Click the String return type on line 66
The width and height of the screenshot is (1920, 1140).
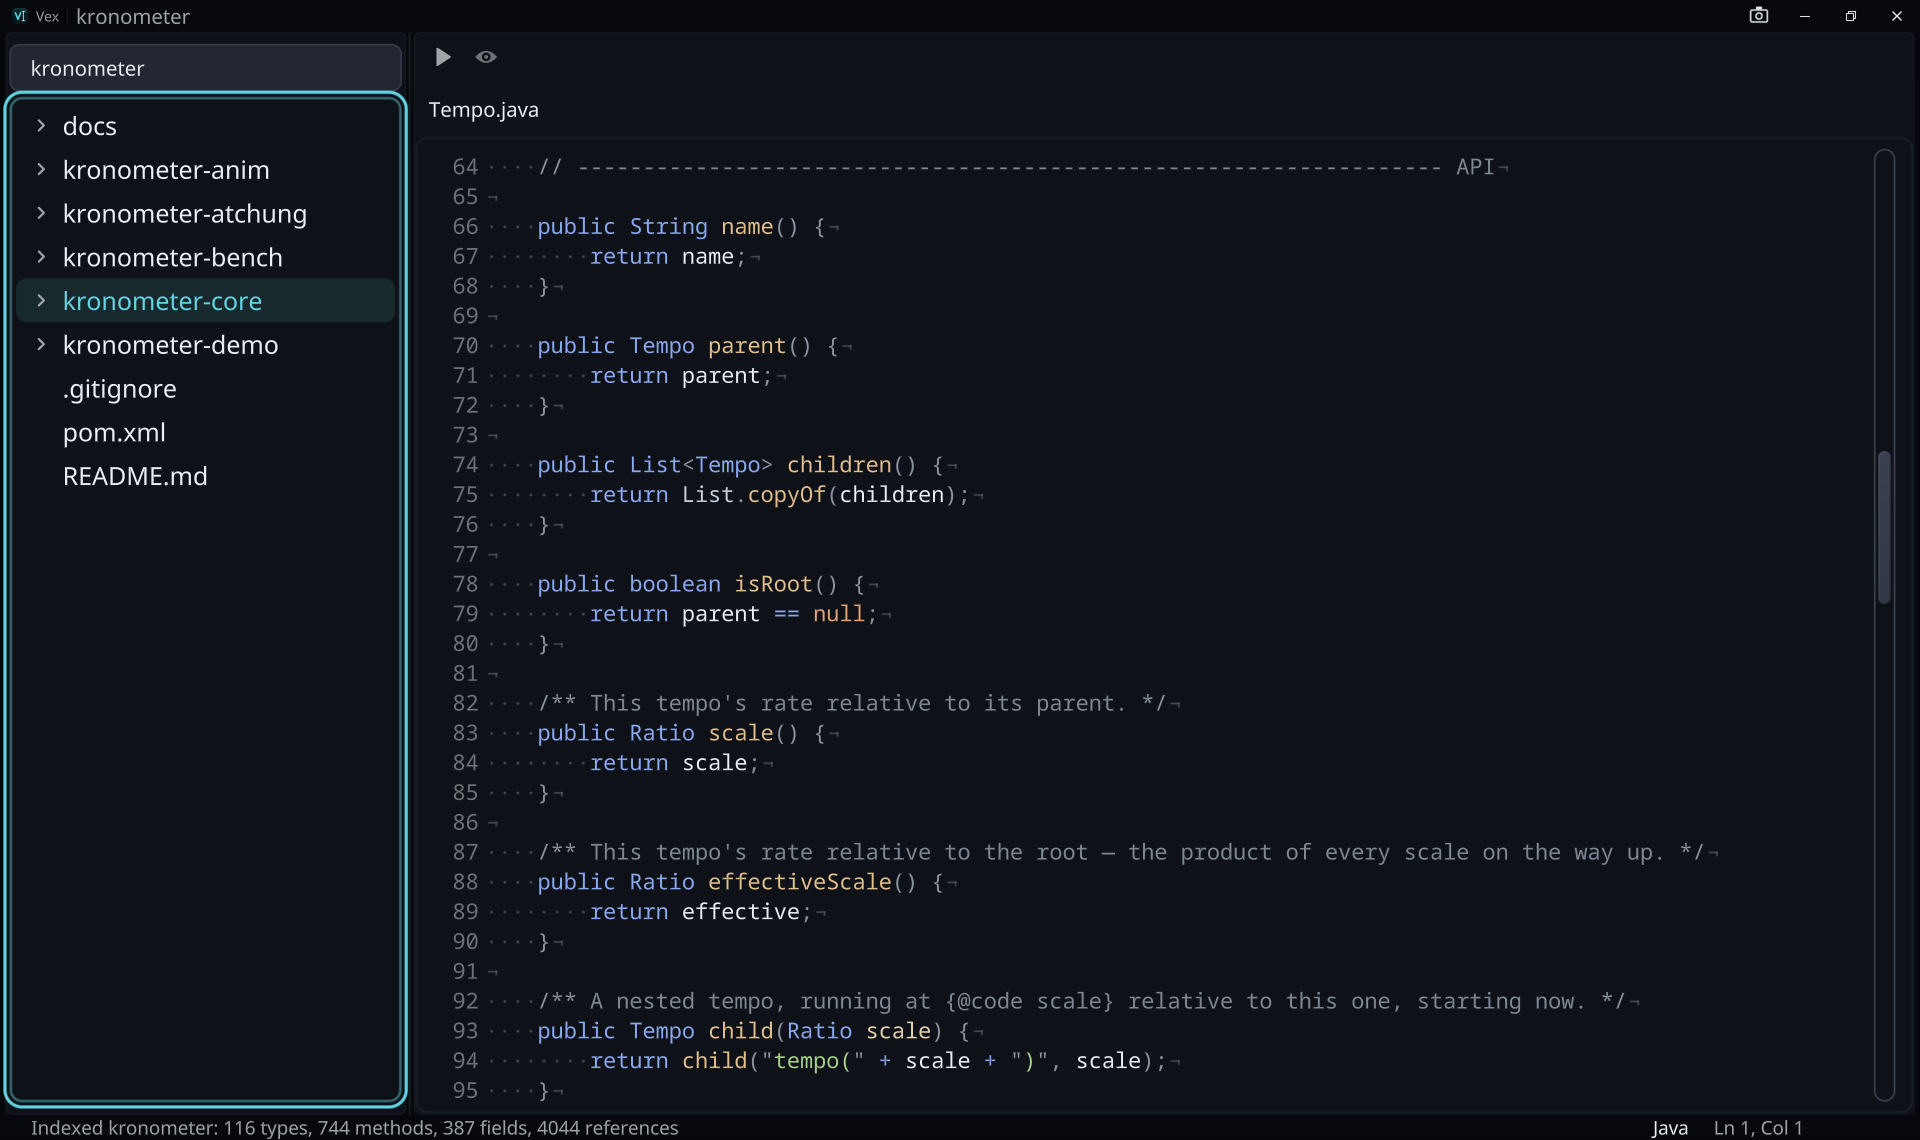point(668,227)
